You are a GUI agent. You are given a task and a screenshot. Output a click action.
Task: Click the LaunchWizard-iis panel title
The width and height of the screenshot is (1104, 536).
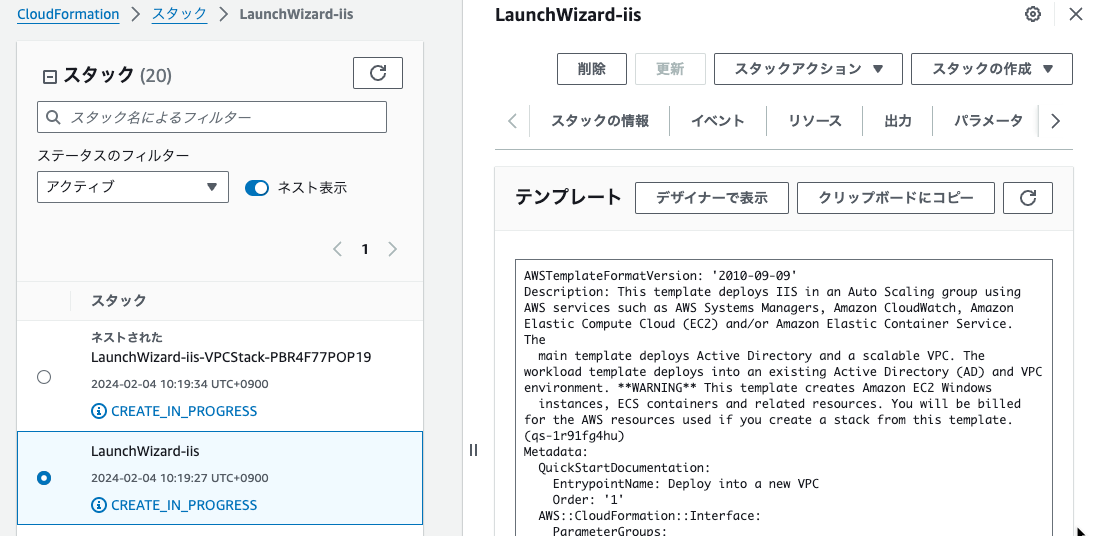pos(568,15)
